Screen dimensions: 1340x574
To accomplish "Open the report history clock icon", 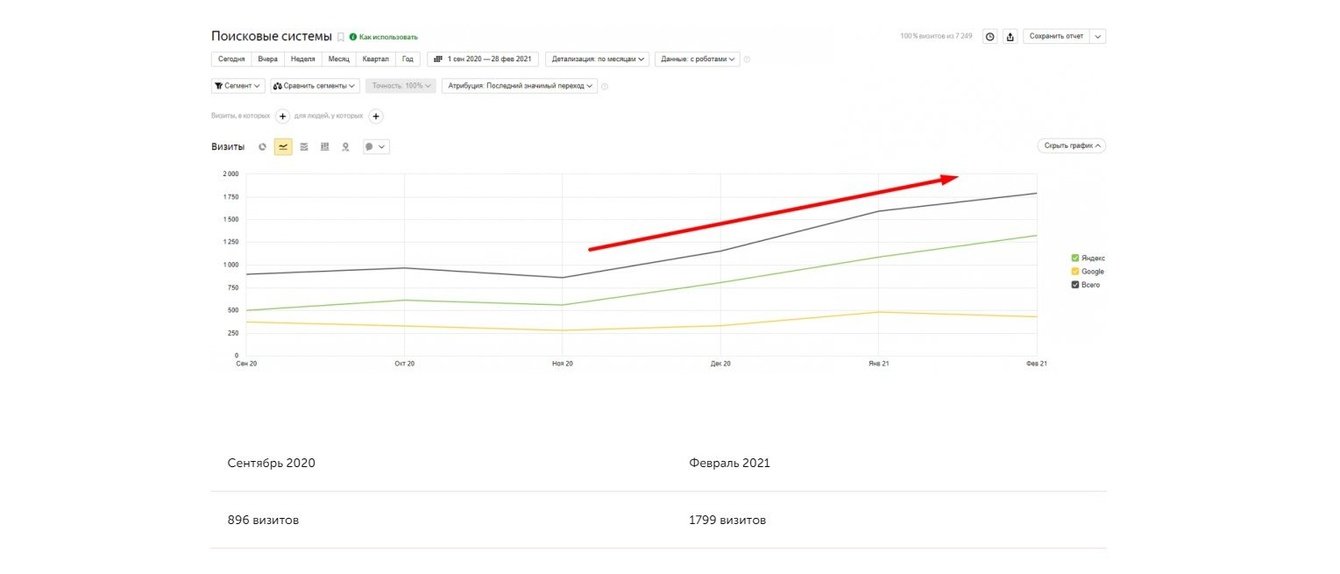I will [990, 36].
